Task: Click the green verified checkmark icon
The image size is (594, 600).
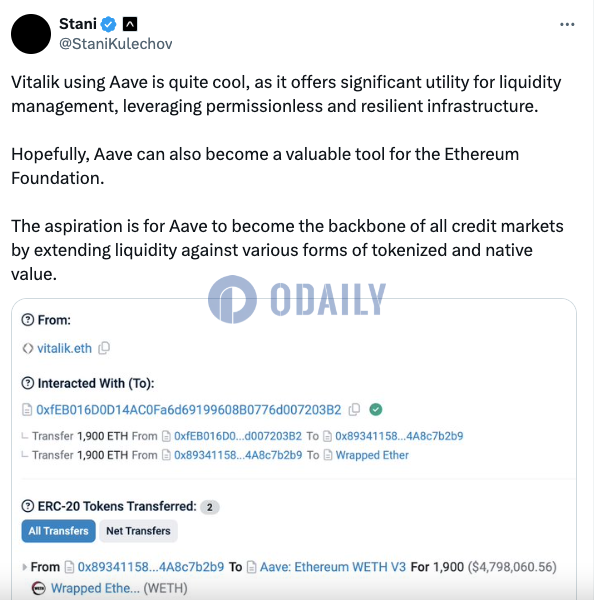Action: tap(376, 409)
